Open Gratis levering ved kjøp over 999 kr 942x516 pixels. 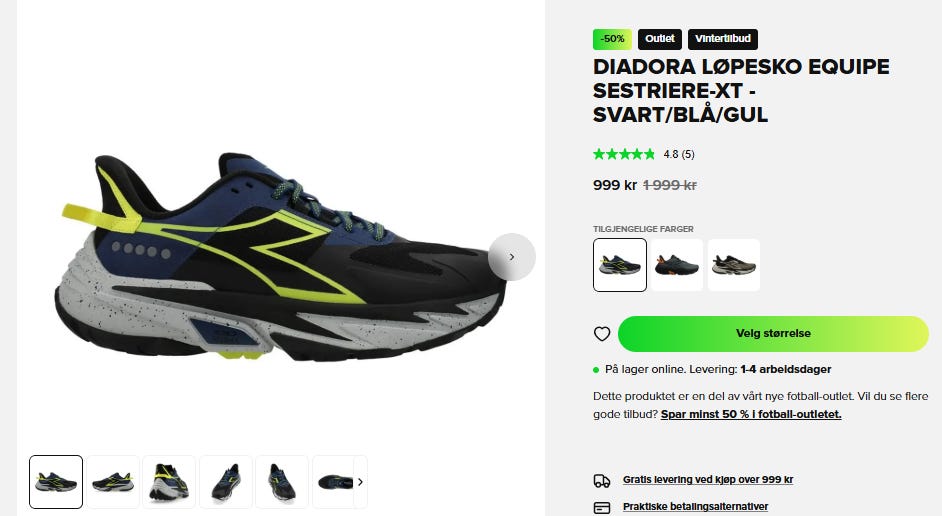708,480
